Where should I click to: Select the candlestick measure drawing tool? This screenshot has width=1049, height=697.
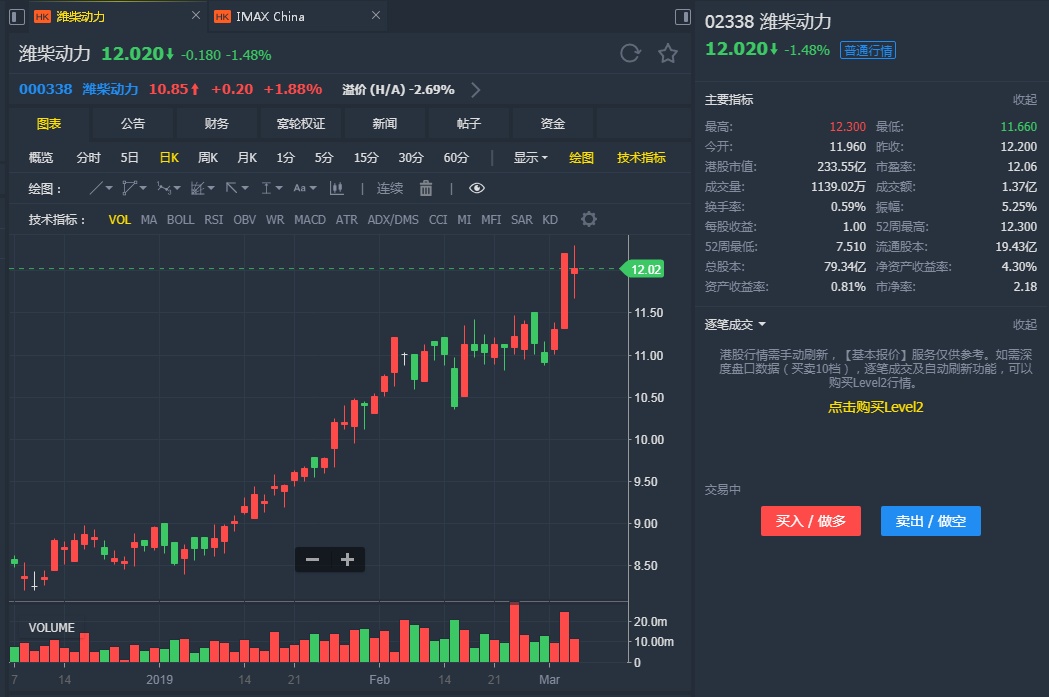[336, 188]
